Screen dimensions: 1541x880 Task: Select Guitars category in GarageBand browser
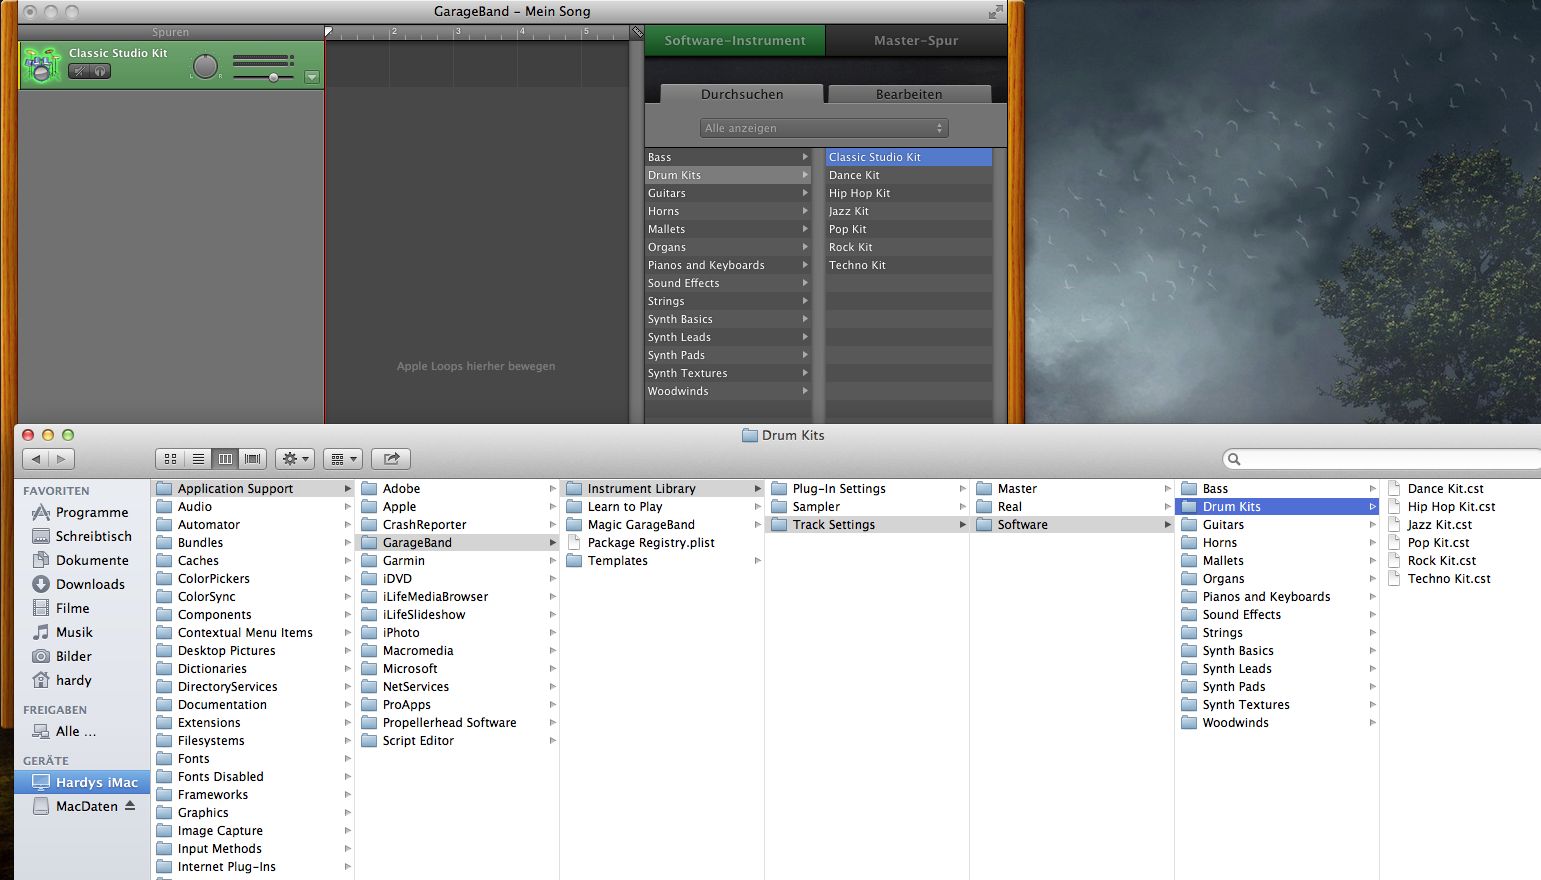point(728,193)
